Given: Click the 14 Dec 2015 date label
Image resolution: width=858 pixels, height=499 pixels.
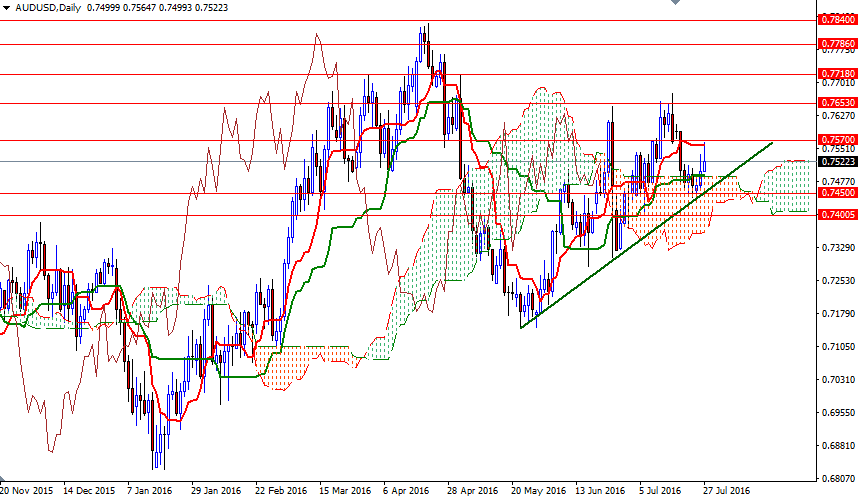Looking at the screenshot, I should 89,490.
